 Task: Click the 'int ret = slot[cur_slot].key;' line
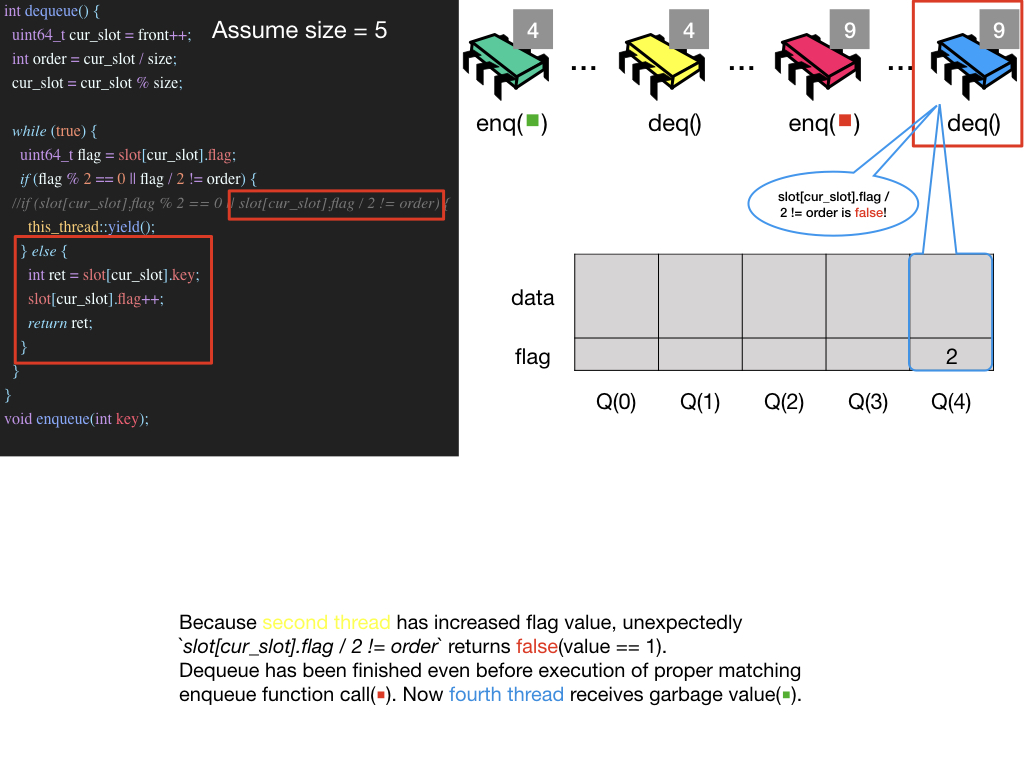click(x=114, y=275)
